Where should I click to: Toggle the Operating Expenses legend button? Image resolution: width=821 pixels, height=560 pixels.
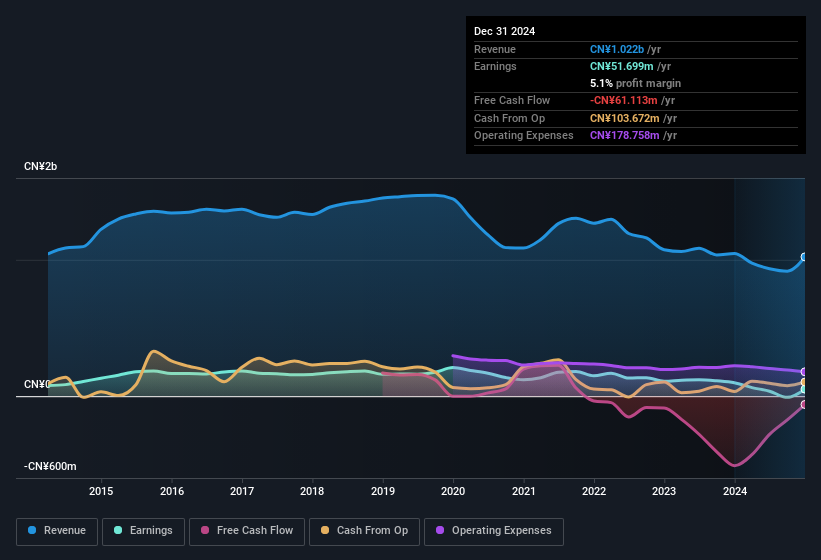point(494,531)
